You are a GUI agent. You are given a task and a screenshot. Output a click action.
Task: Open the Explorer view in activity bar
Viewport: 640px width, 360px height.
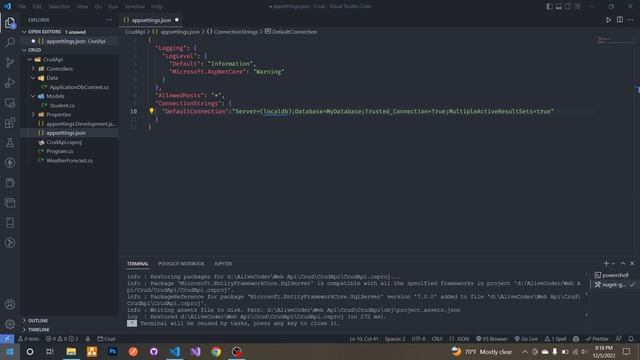10,23
